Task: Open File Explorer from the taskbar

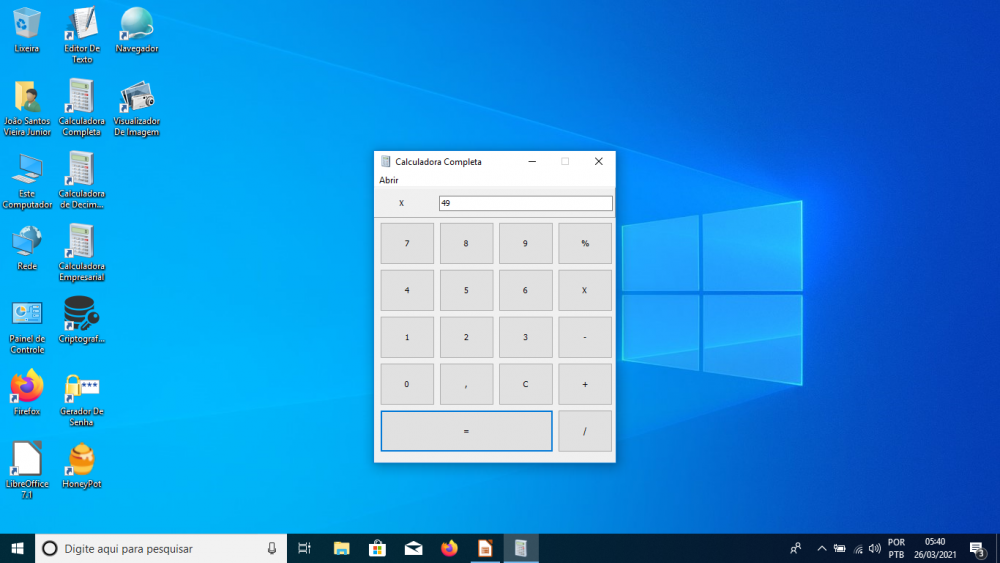Action: pyautogui.click(x=342, y=548)
